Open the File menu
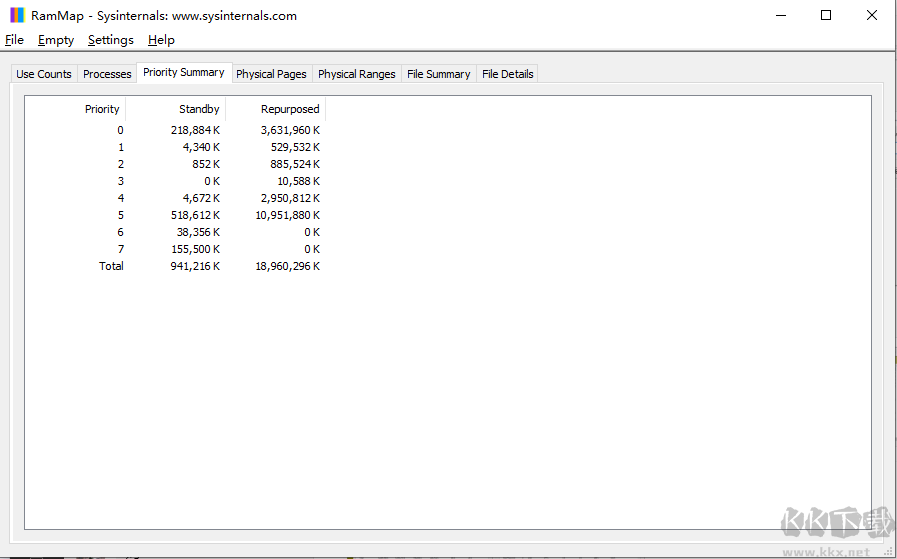 pos(14,40)
